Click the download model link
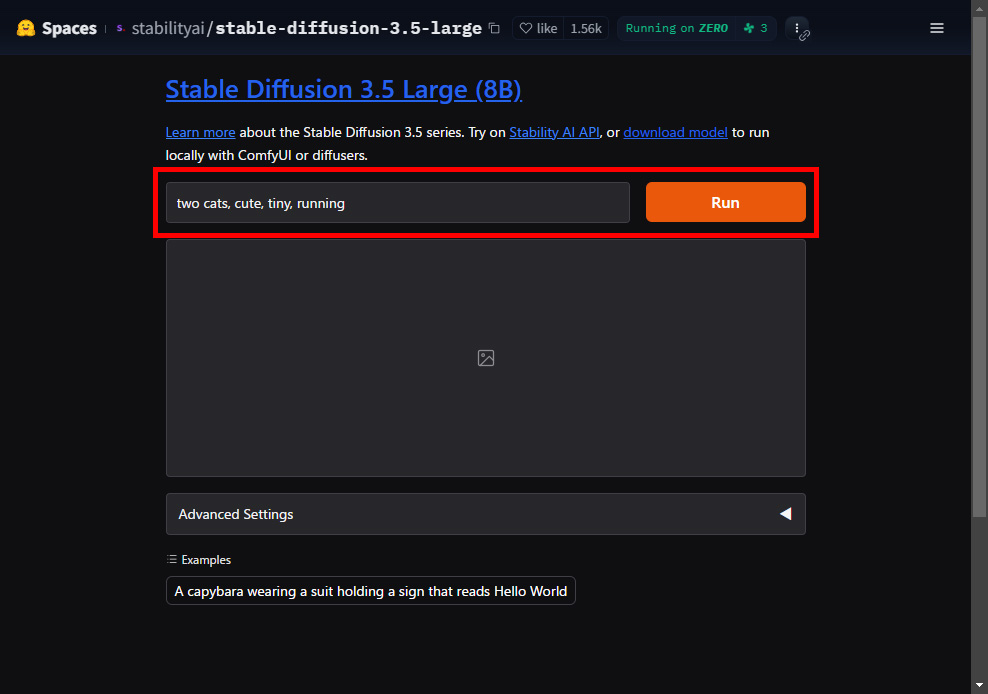This screenshot has height=694, width=988. click(x=675, y=132)
